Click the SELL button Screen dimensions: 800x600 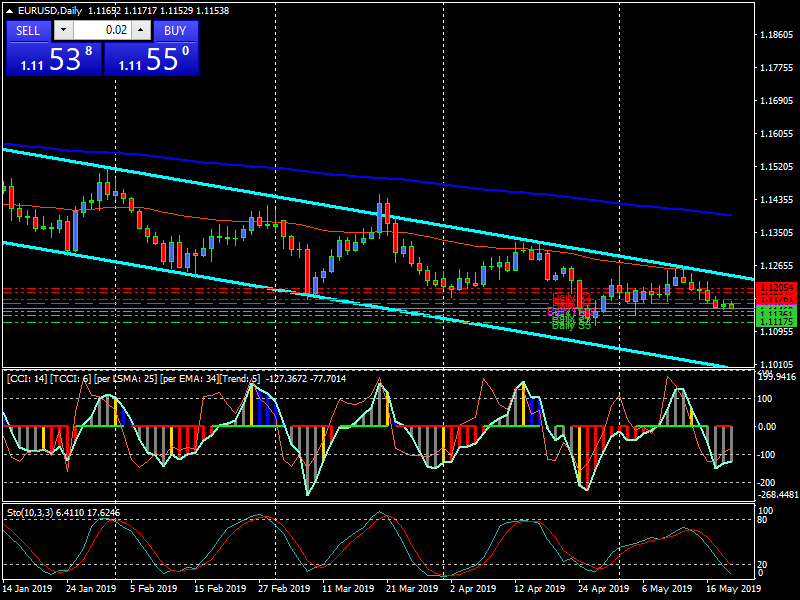28,31
